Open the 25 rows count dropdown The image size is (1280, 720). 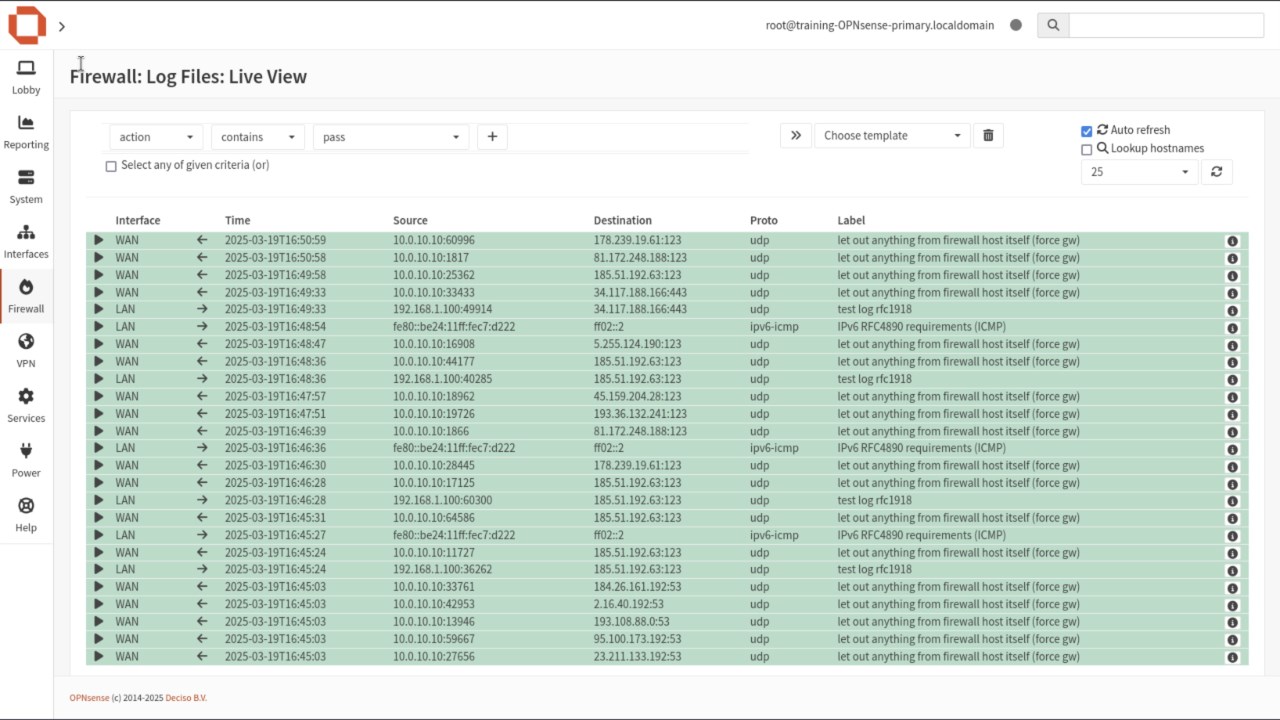point(1139,172)
